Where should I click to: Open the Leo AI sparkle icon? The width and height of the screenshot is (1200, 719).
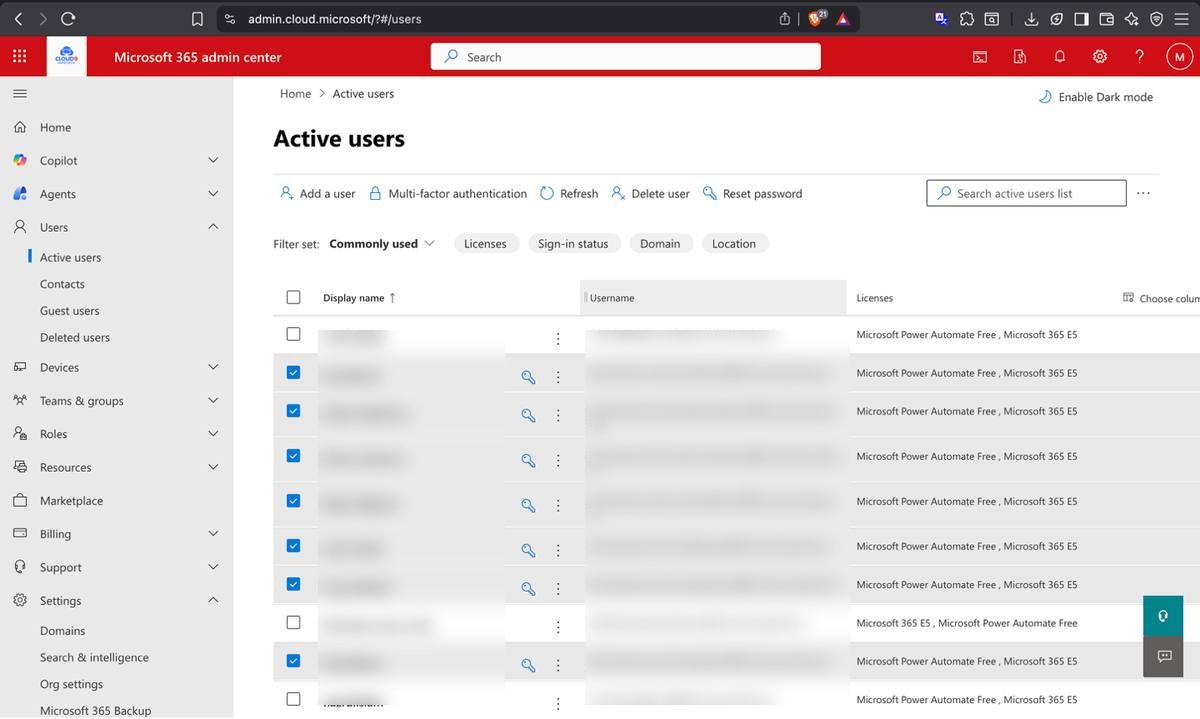[1131, 19]
